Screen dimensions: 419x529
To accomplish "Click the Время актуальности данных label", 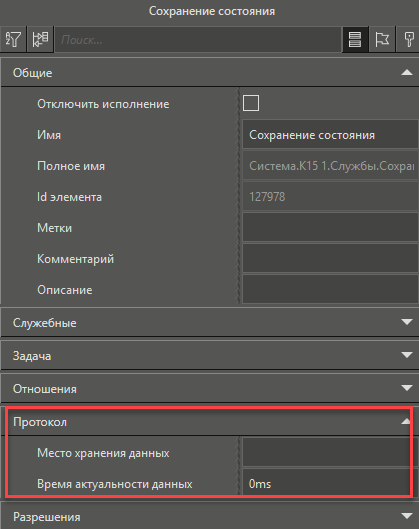I will pos(115,484).
